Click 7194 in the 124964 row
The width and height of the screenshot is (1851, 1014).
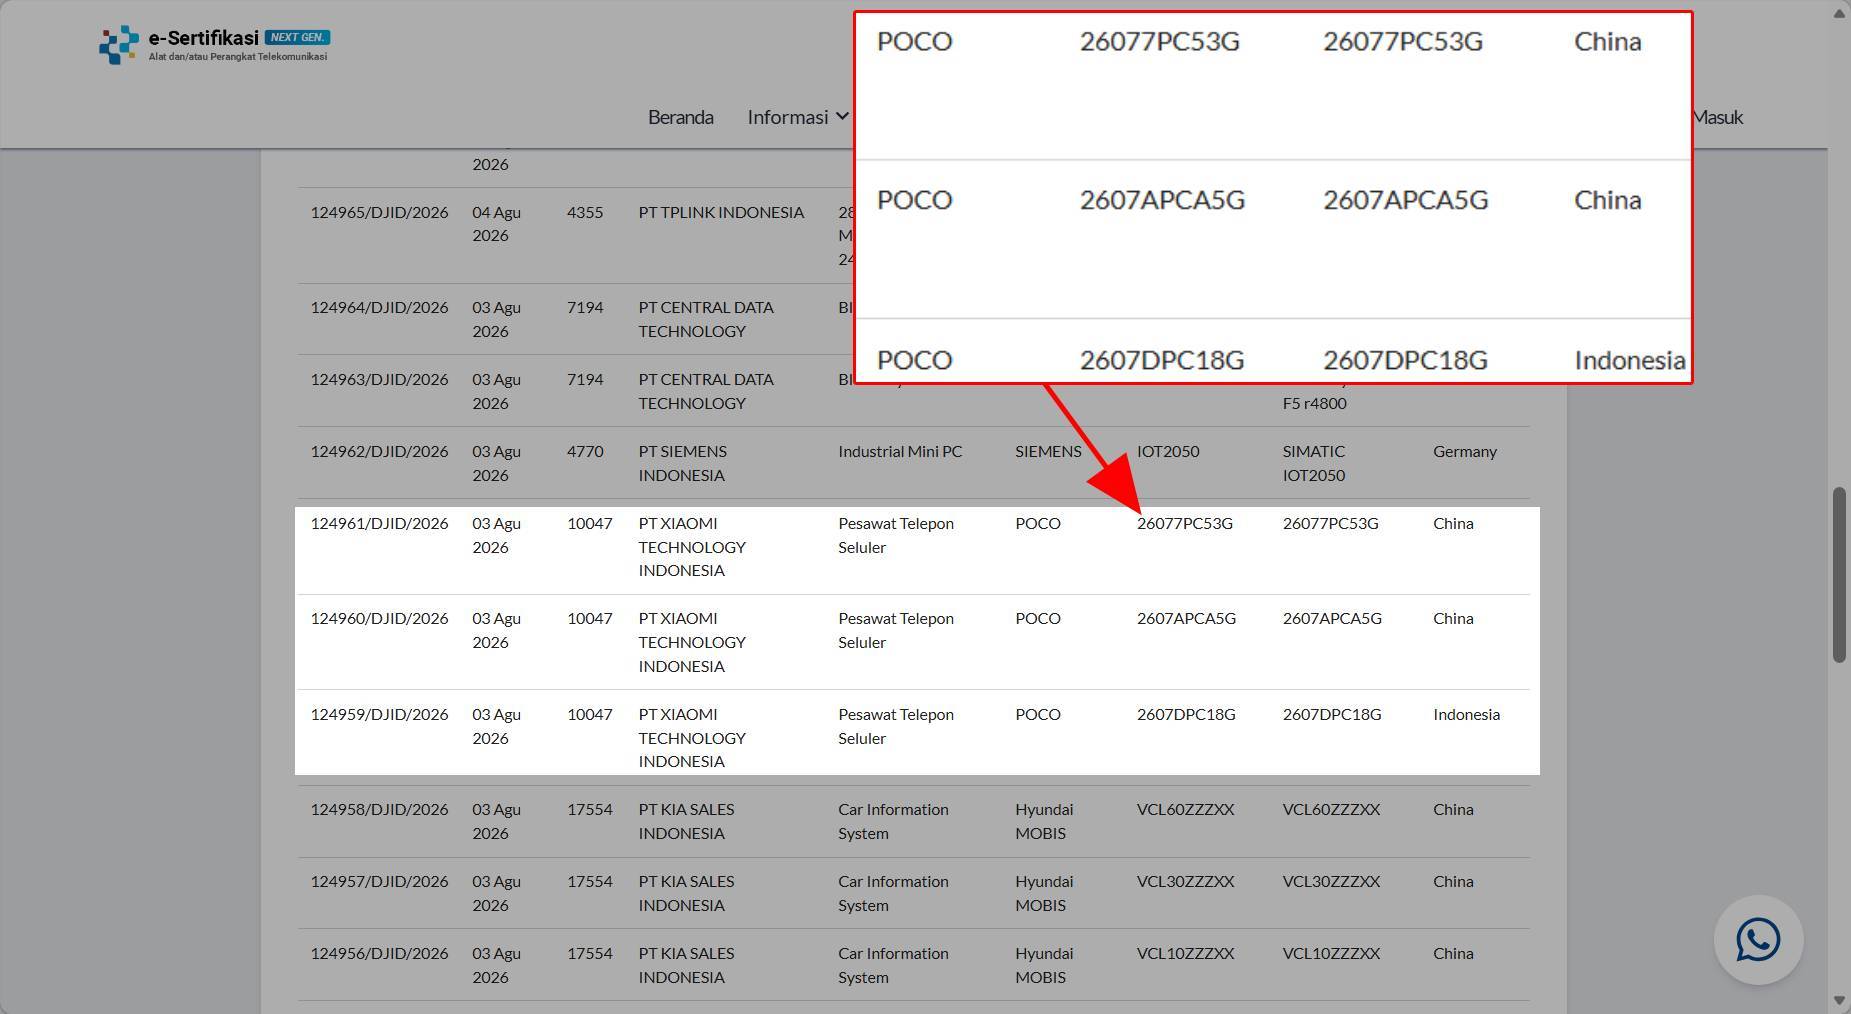[x=585, y=307]
